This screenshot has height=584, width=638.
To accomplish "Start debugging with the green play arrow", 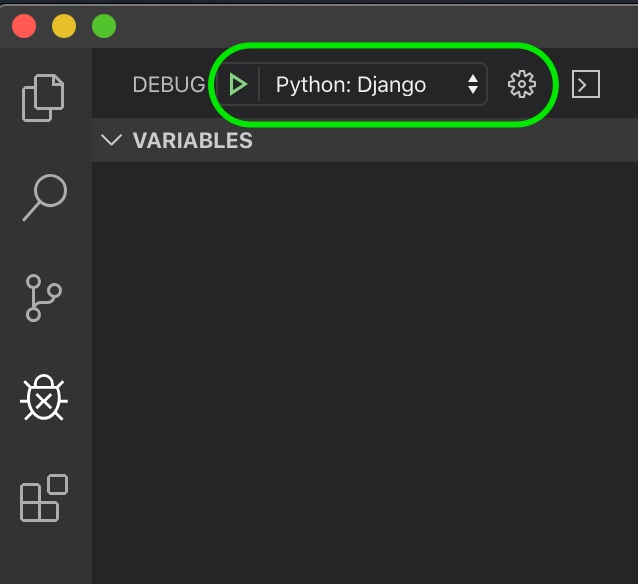I will [x=238, y=85].
